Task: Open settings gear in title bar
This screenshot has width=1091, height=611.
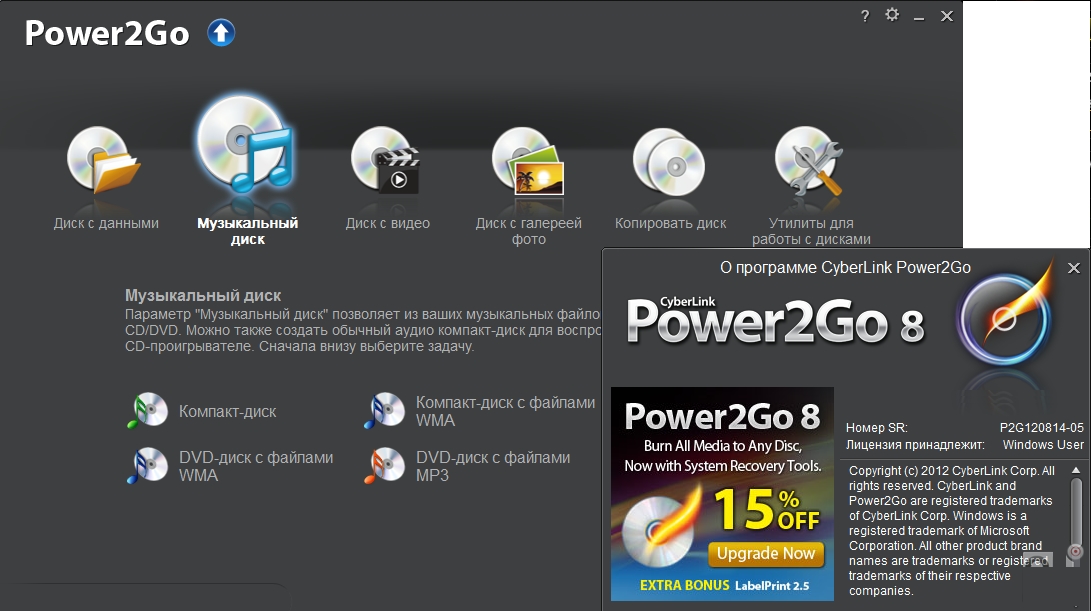Action: pos(892,15)
